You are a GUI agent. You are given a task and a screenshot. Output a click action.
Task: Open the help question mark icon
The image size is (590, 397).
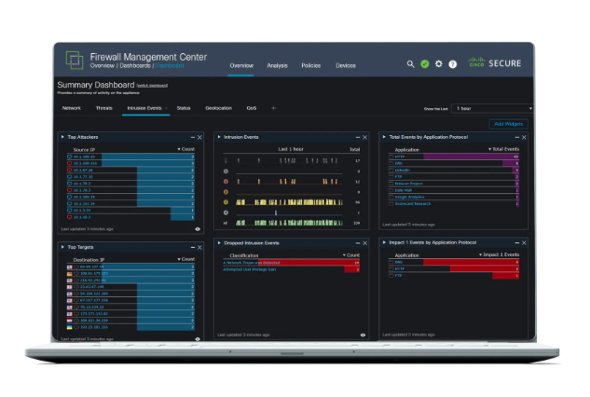(453, 64)
